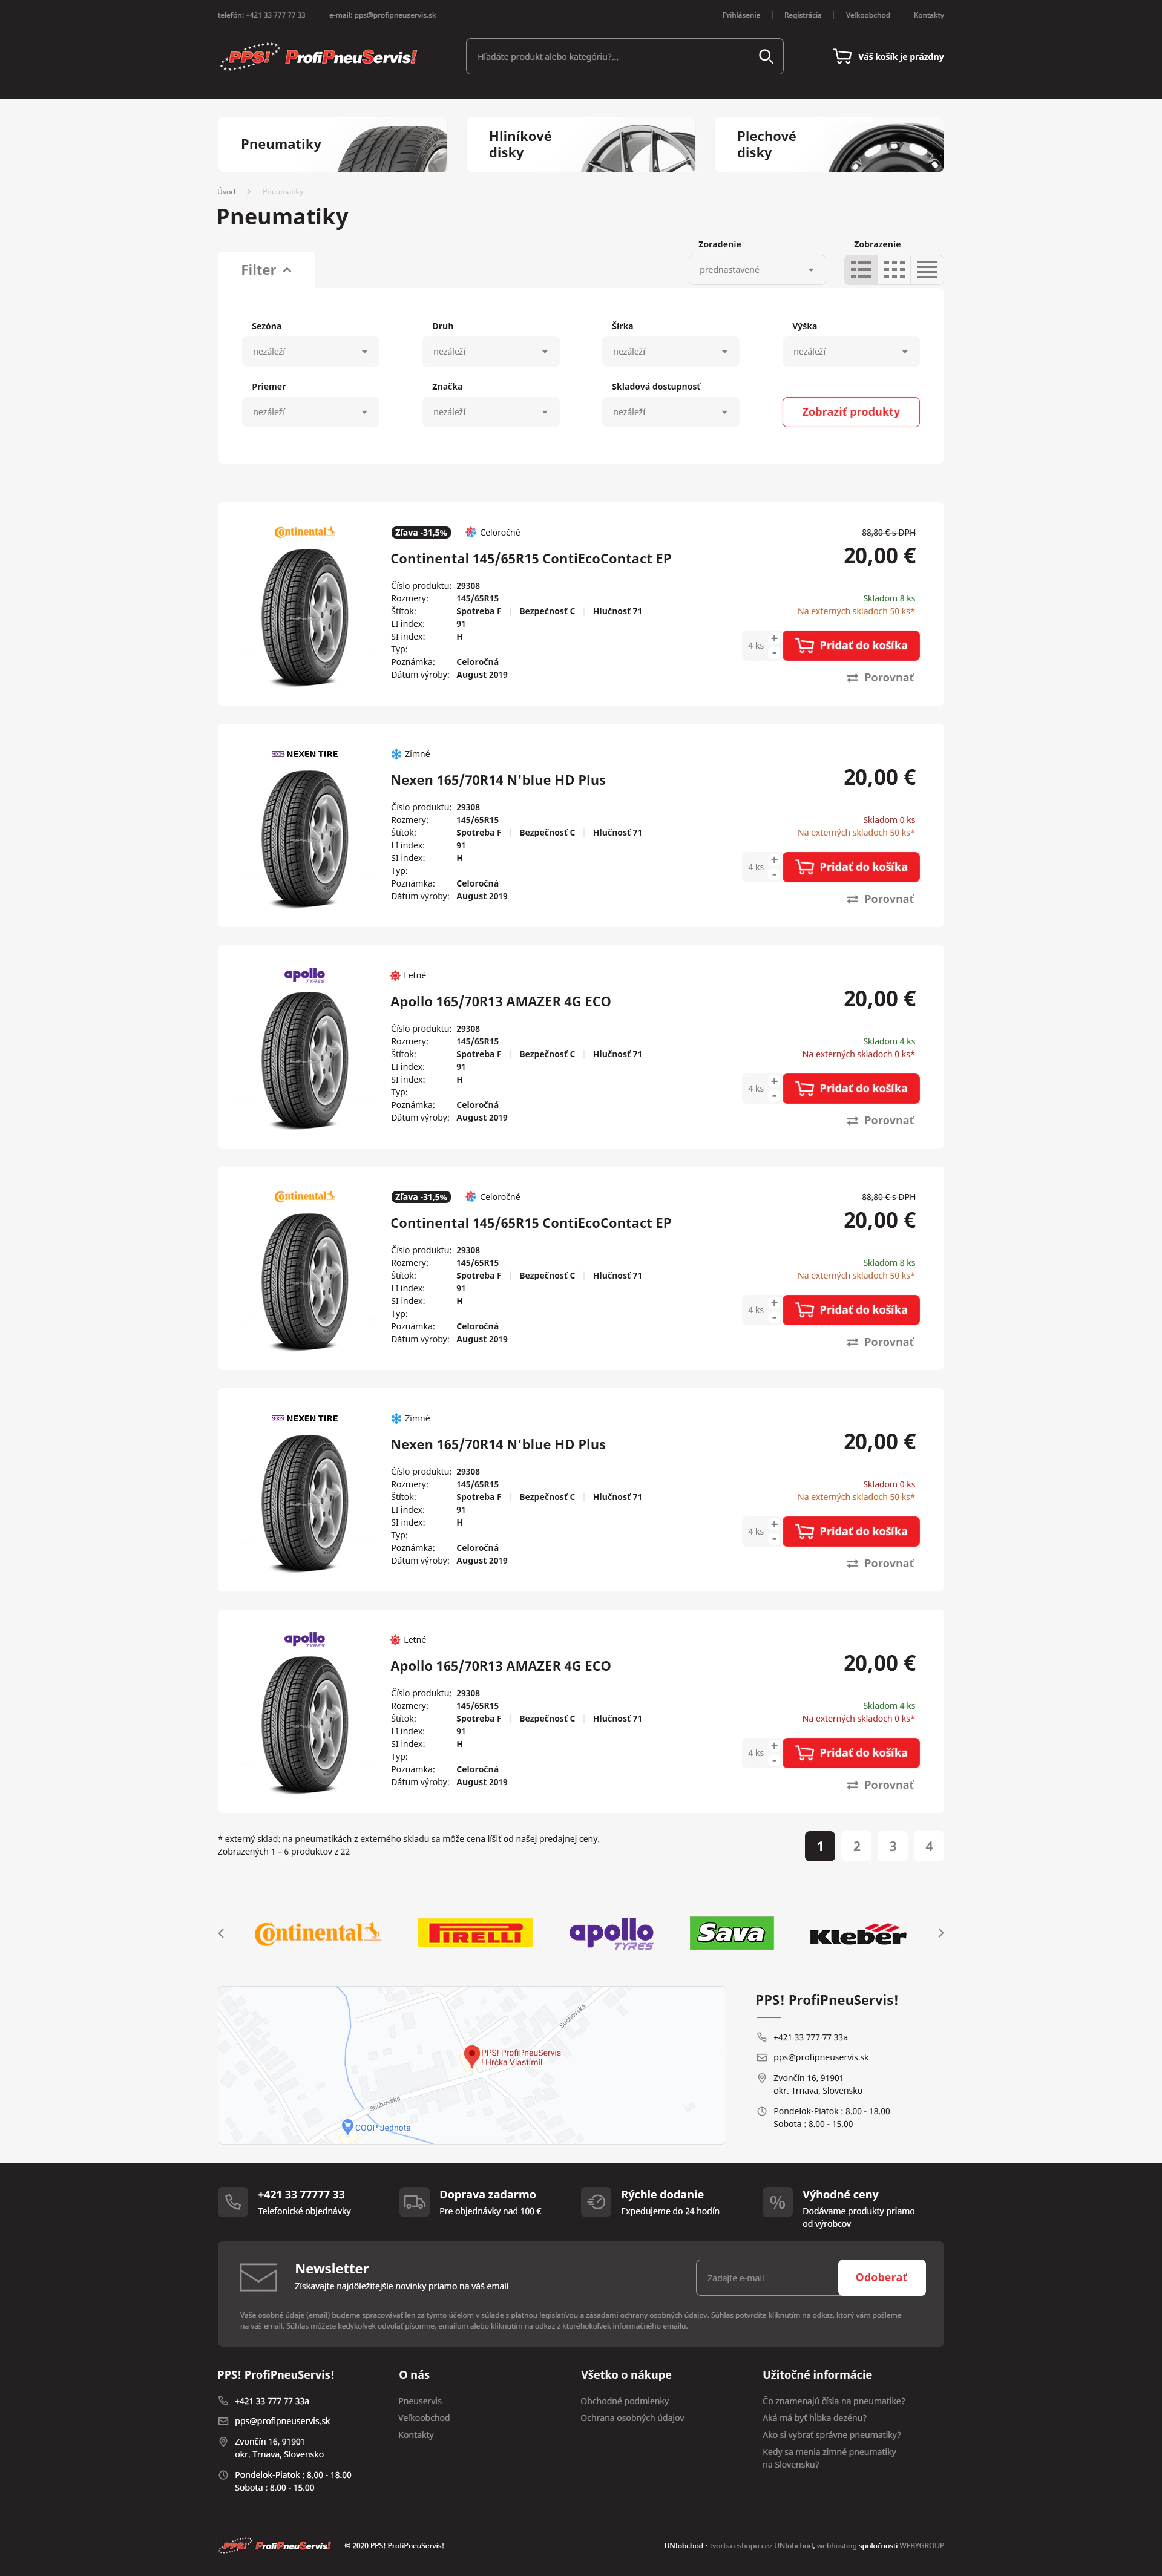Open the shopping cart icon

(x=842, y=57)
